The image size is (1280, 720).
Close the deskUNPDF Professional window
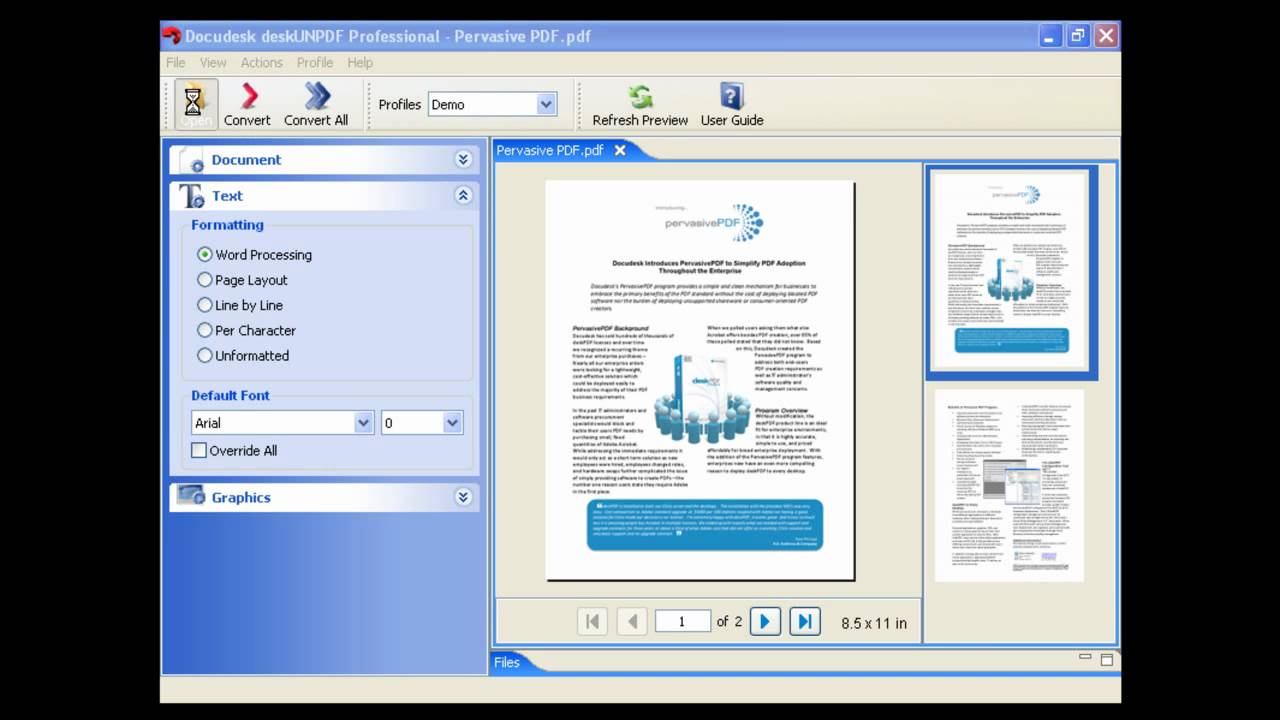(x=1106, y=36)
